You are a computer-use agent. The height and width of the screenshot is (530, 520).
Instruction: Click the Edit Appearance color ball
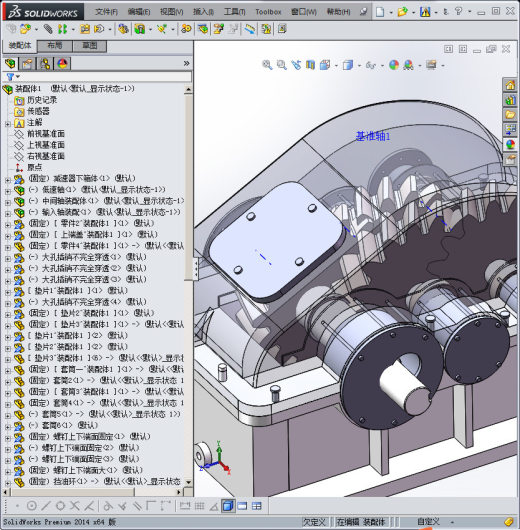(394, 65)
